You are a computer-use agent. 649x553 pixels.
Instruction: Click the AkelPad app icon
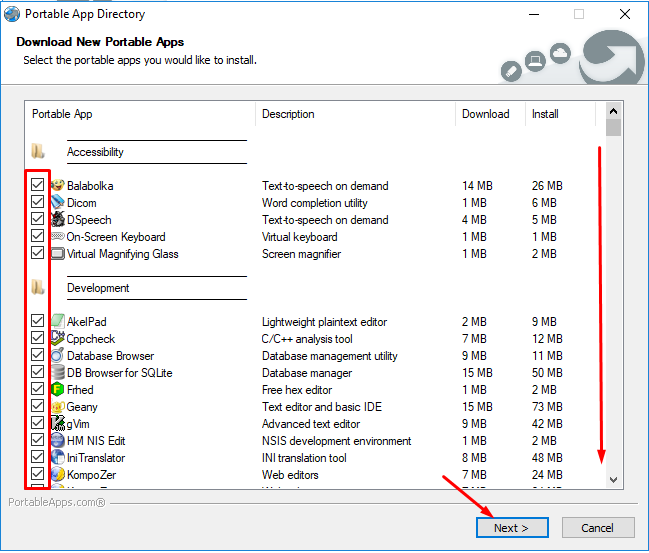(x=58, y=321)
